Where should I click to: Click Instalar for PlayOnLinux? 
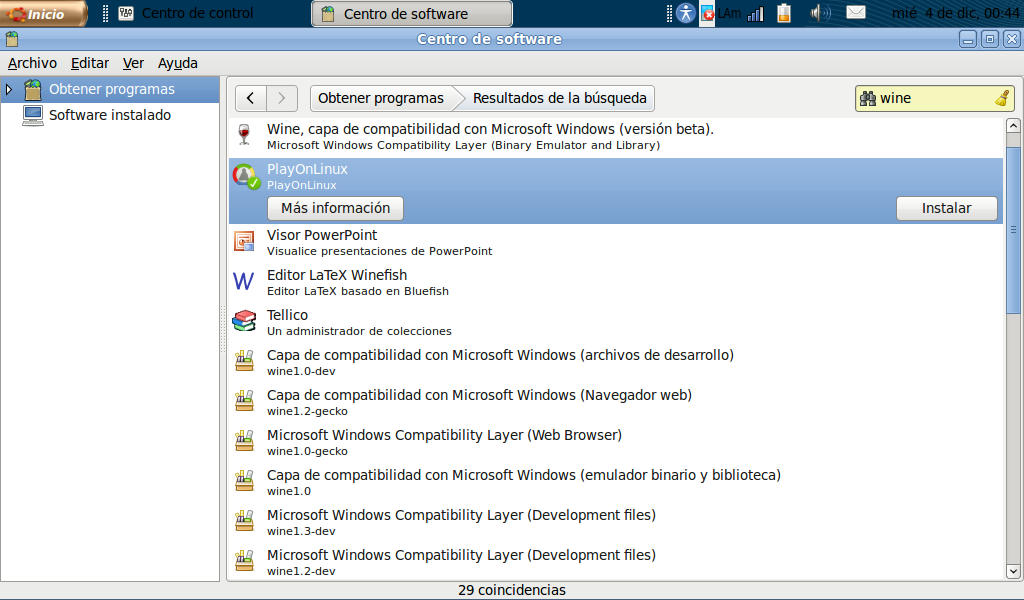(946, 208)
